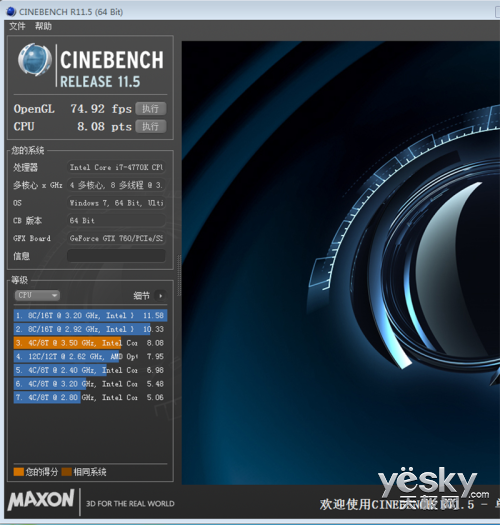Open the CPU ranking dropdown

click(x=37, y=295)
